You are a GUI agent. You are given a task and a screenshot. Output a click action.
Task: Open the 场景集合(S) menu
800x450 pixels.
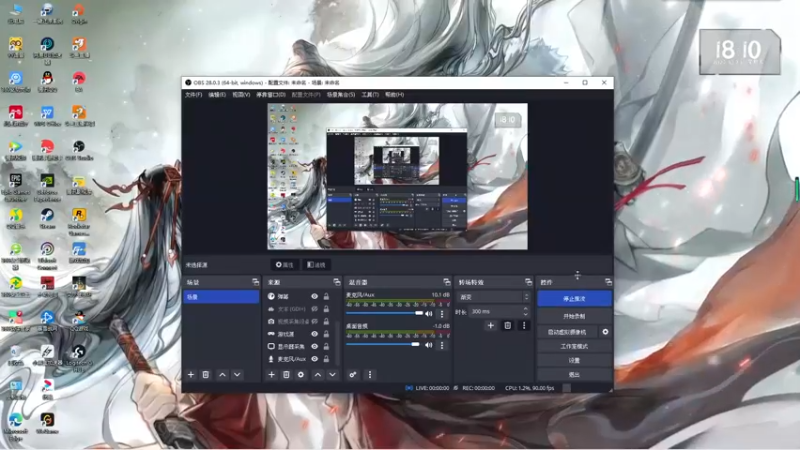[341, 94]
